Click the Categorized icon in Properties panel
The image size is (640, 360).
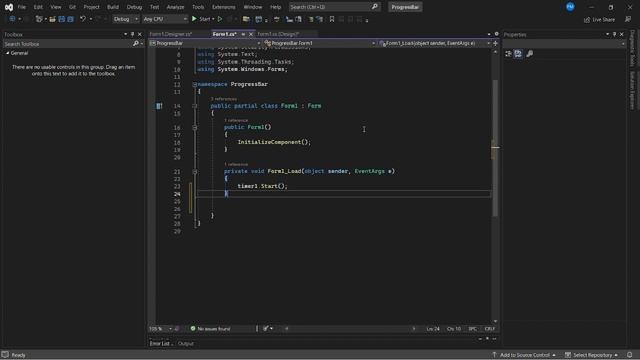click(508, 53)
